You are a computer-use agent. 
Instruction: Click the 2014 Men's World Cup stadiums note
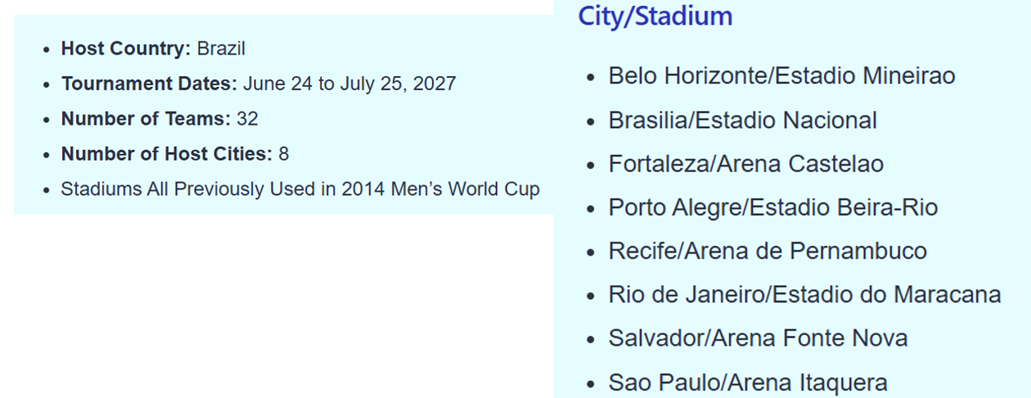click(x=300, y=189)
